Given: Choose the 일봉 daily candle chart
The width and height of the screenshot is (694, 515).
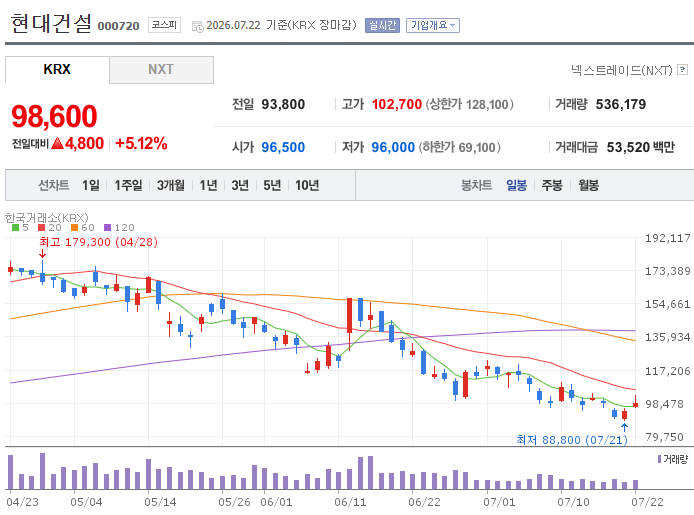Looking at the screenshot, I should point(517,185).
